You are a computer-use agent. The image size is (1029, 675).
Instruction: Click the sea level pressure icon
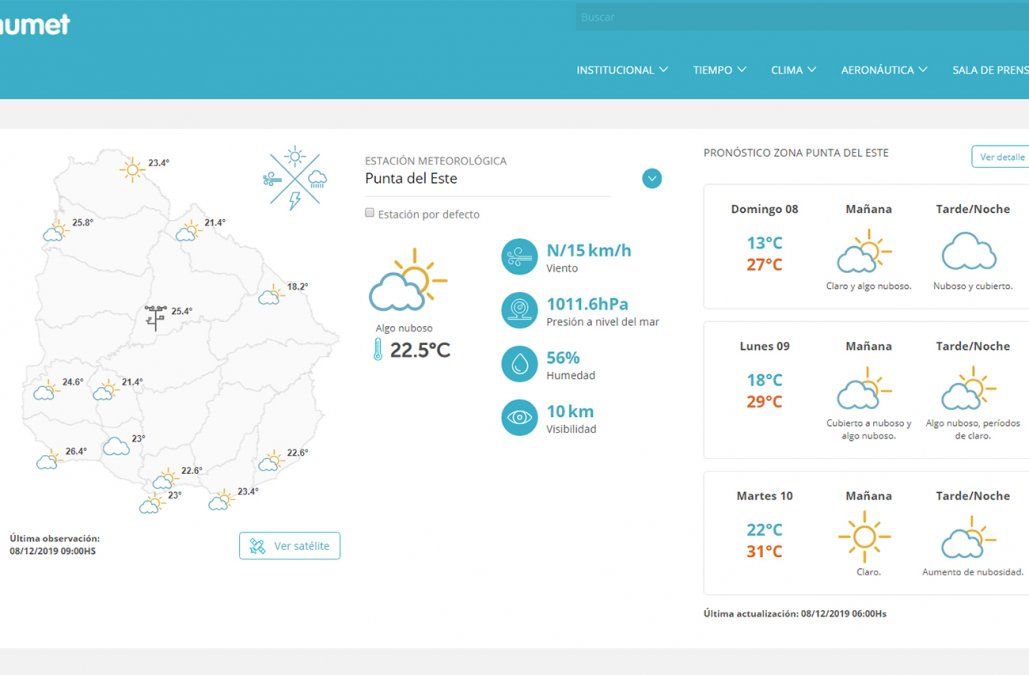519,310
